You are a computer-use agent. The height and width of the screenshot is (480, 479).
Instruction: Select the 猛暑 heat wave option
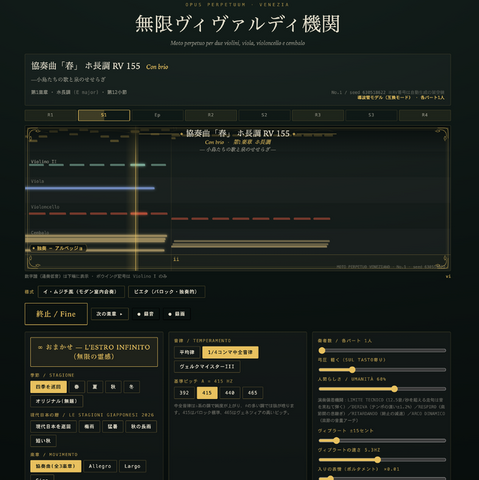(x=113, y=427)
